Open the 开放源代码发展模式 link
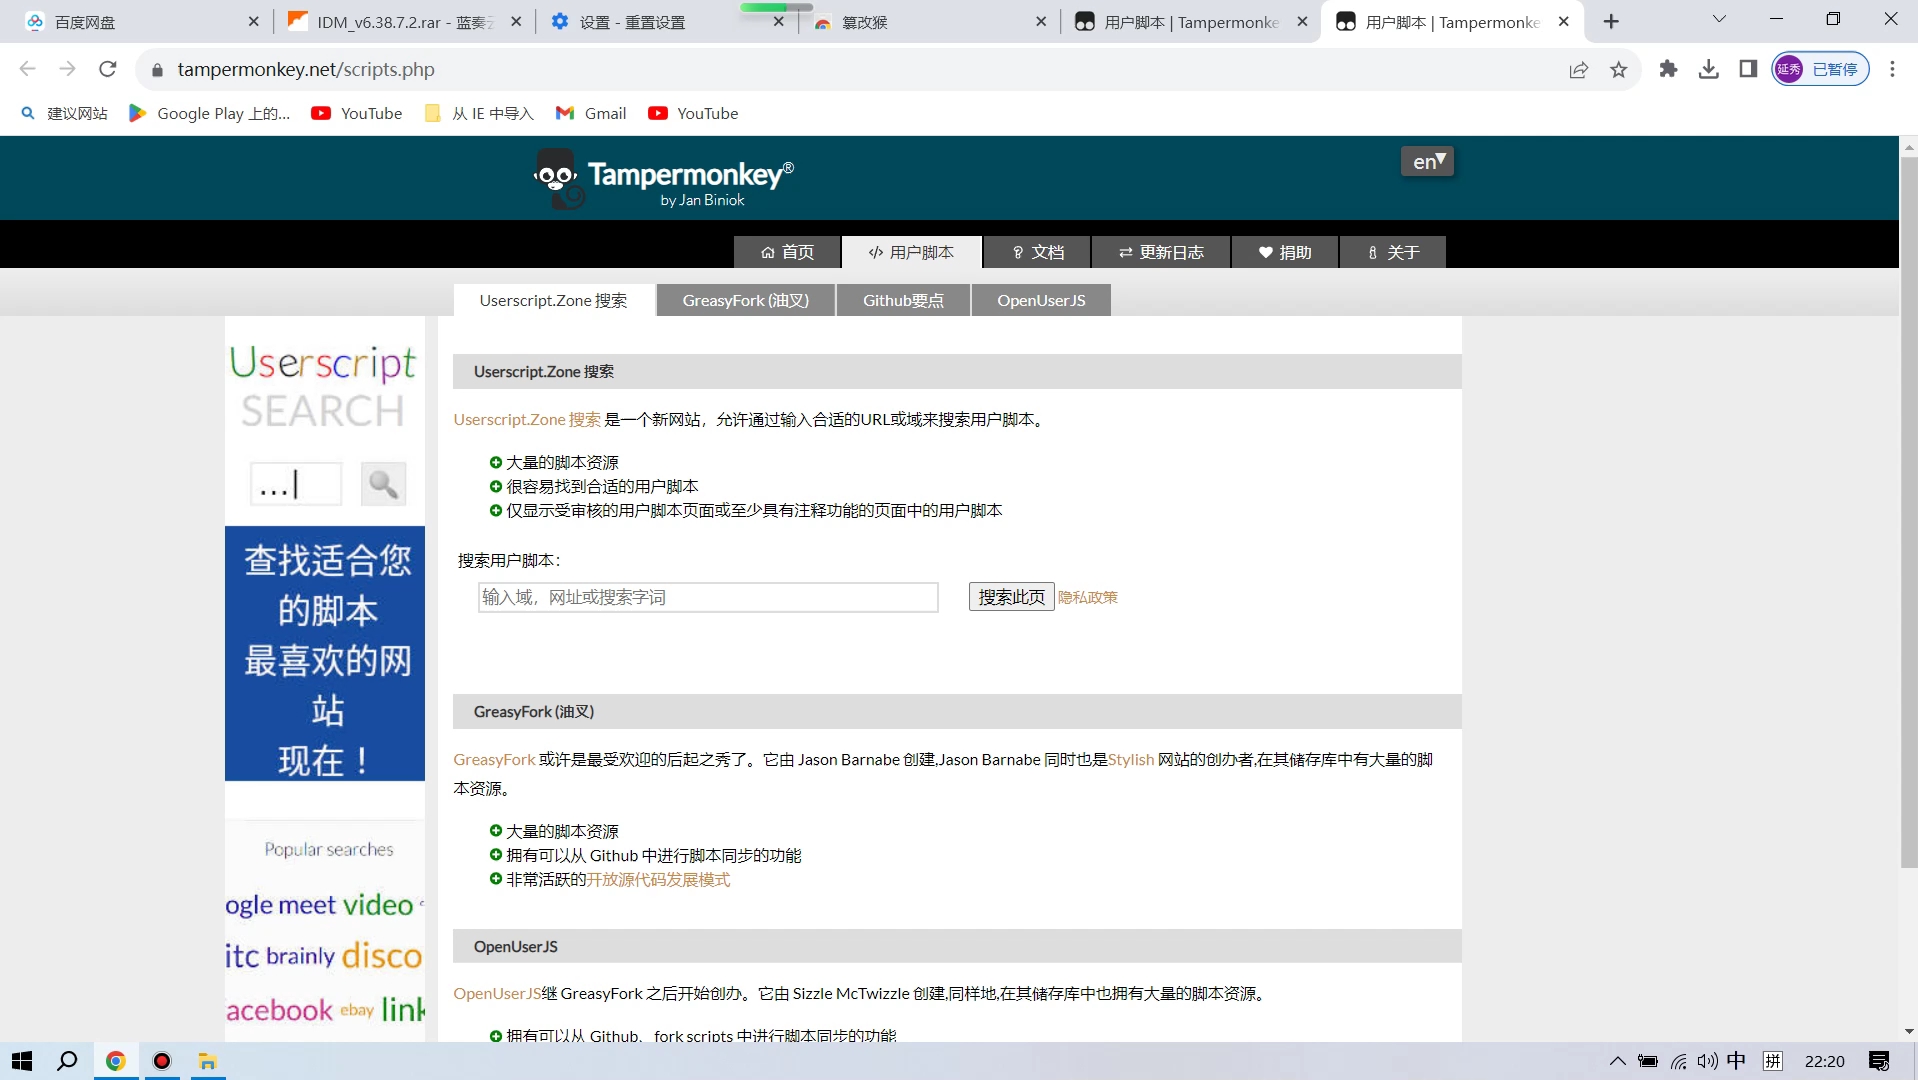Screen dimensions: 1918x1080 click(658, 879)
